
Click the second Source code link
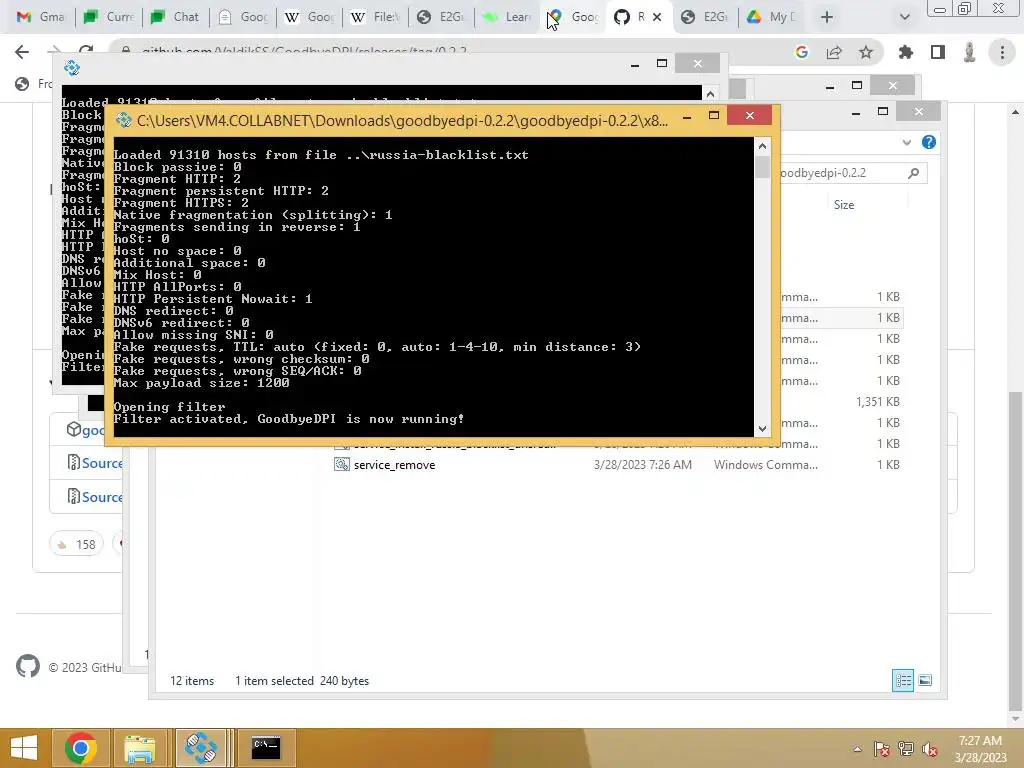102,497
